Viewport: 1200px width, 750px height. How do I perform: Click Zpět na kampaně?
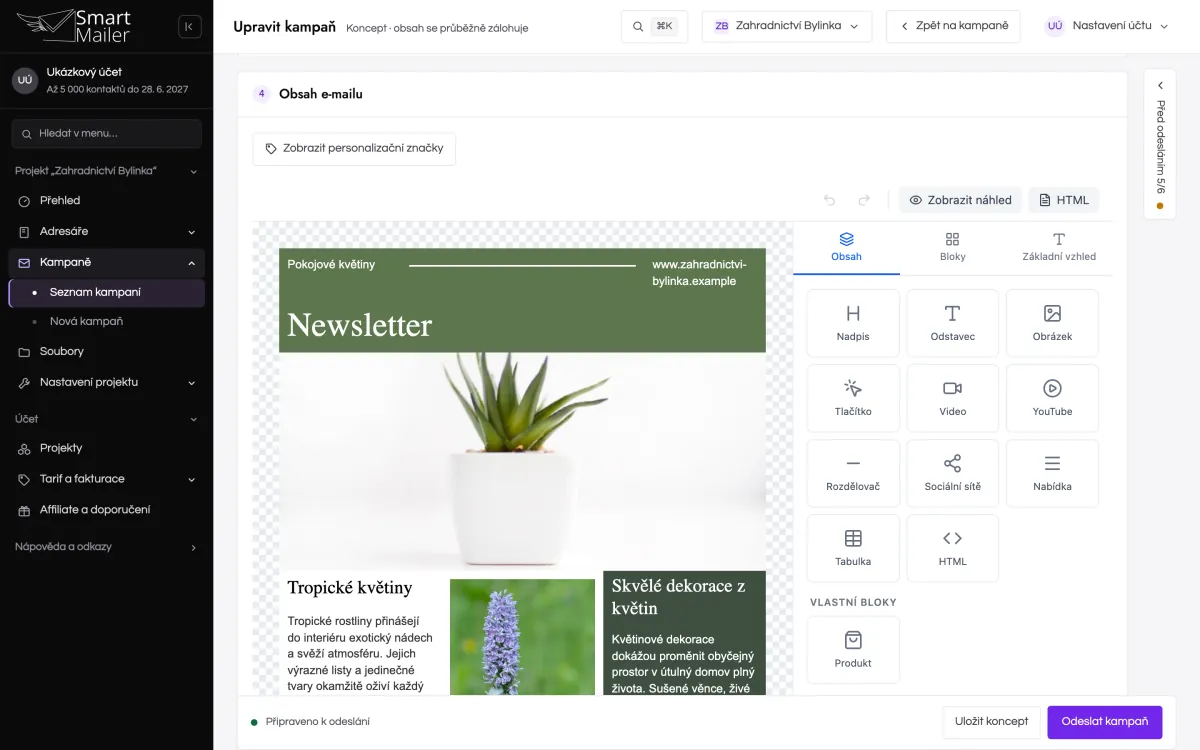[x=953, y=26]
